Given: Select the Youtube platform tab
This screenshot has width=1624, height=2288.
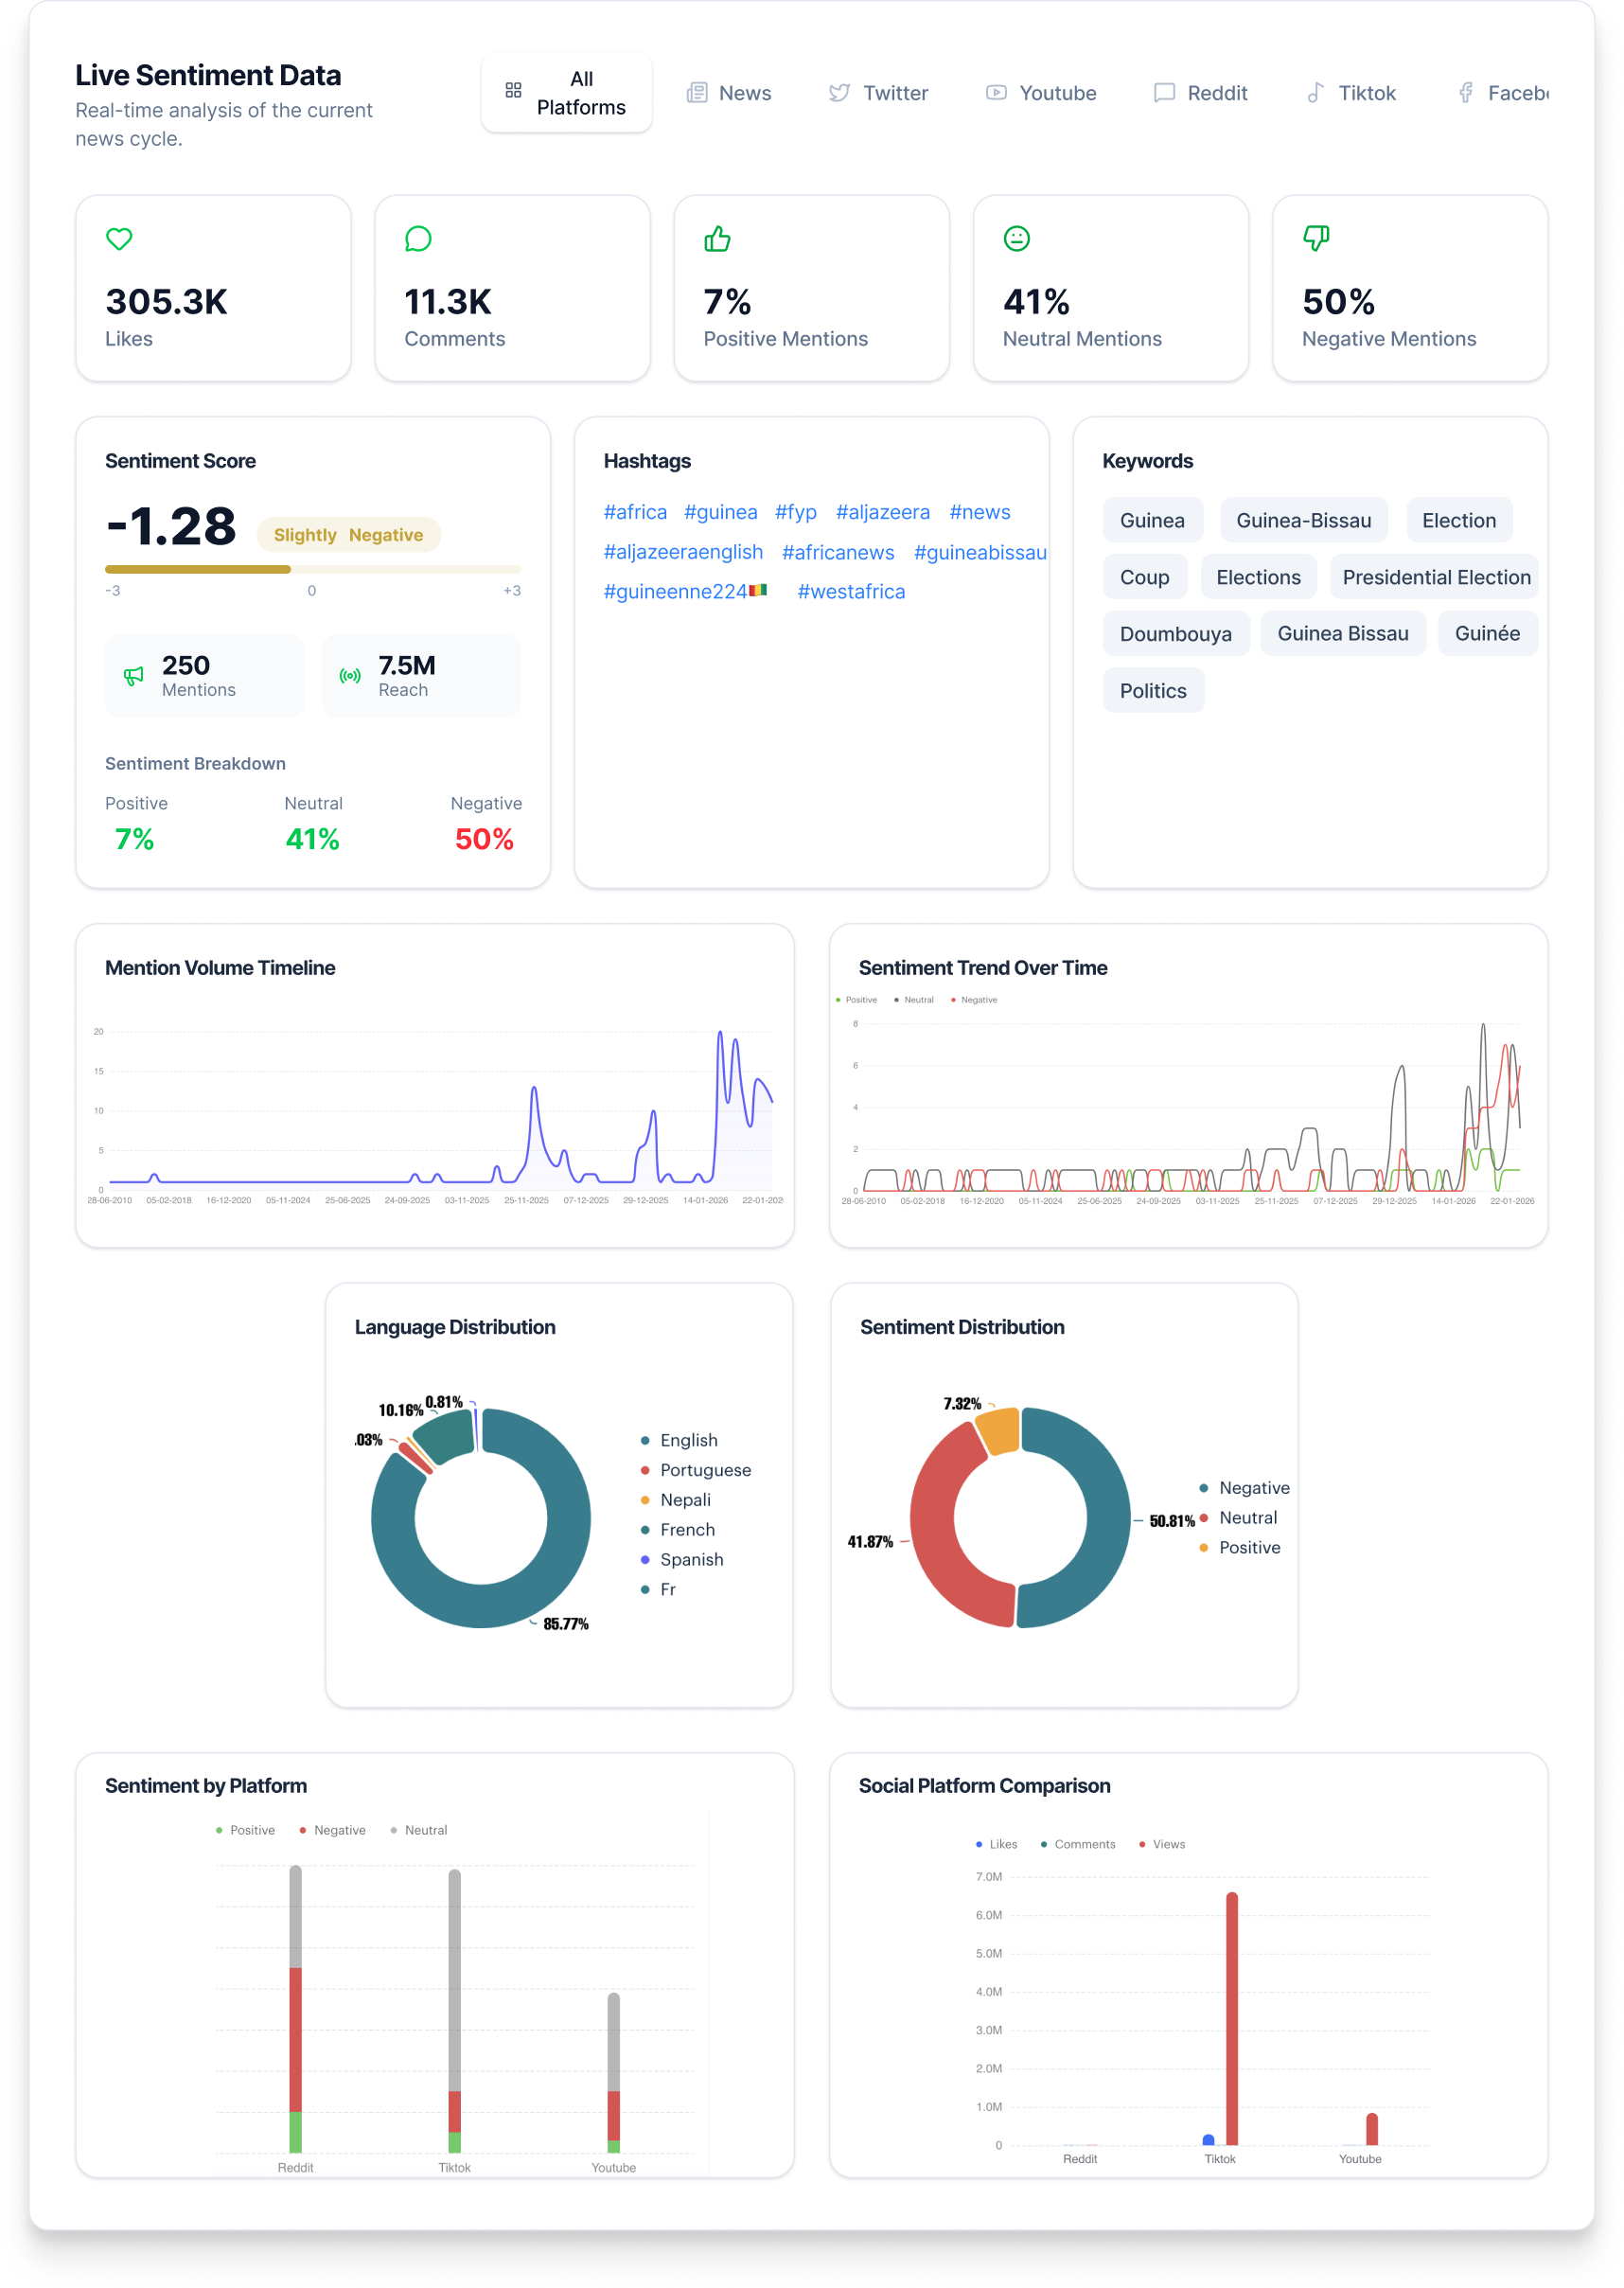Looking at the screenshot, I should [1041, 93].
